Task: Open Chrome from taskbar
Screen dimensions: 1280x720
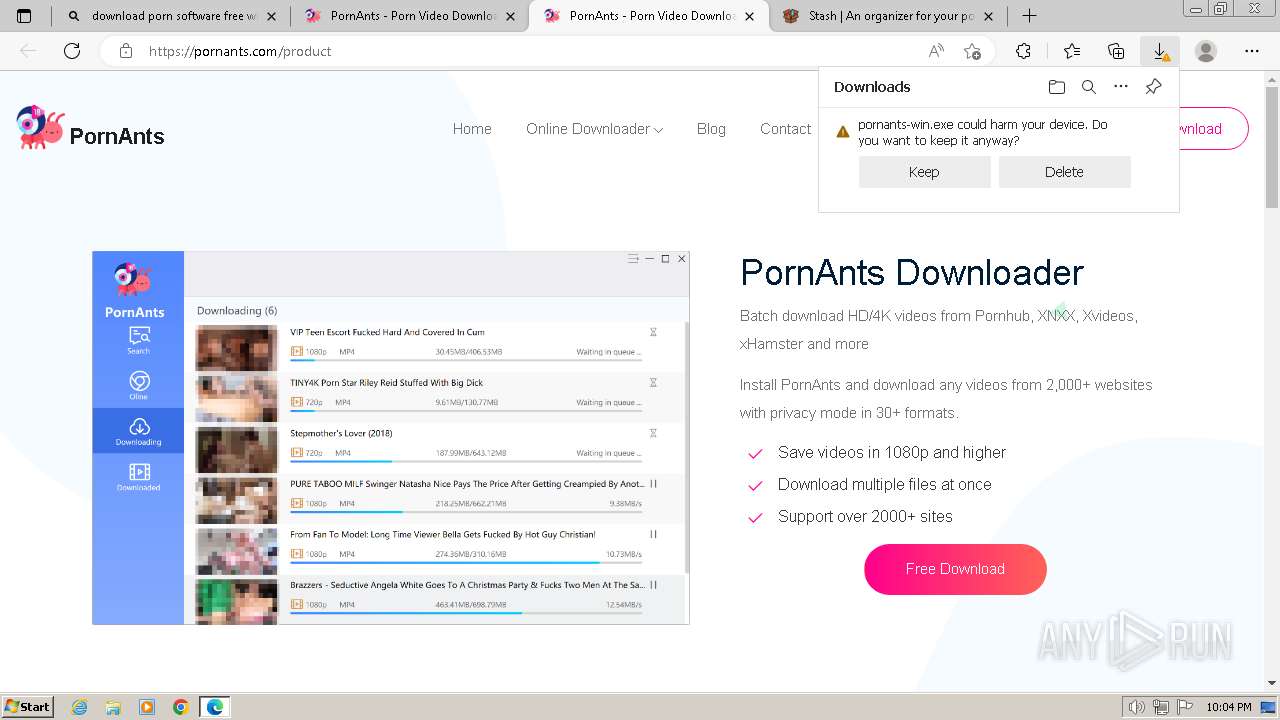Action: tap(180, 707)
